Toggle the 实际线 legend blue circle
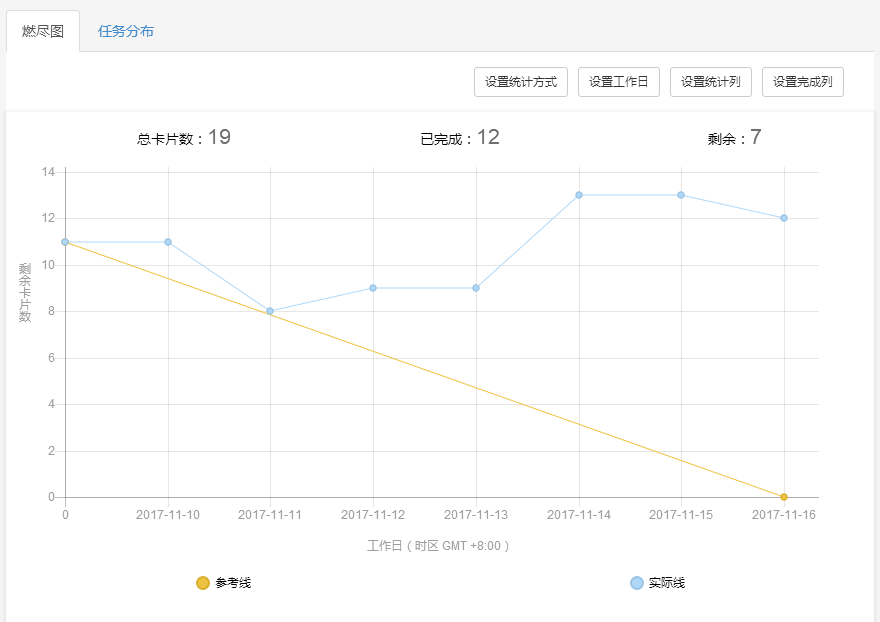This screenshot has width=880, height=622. (636, 583)
